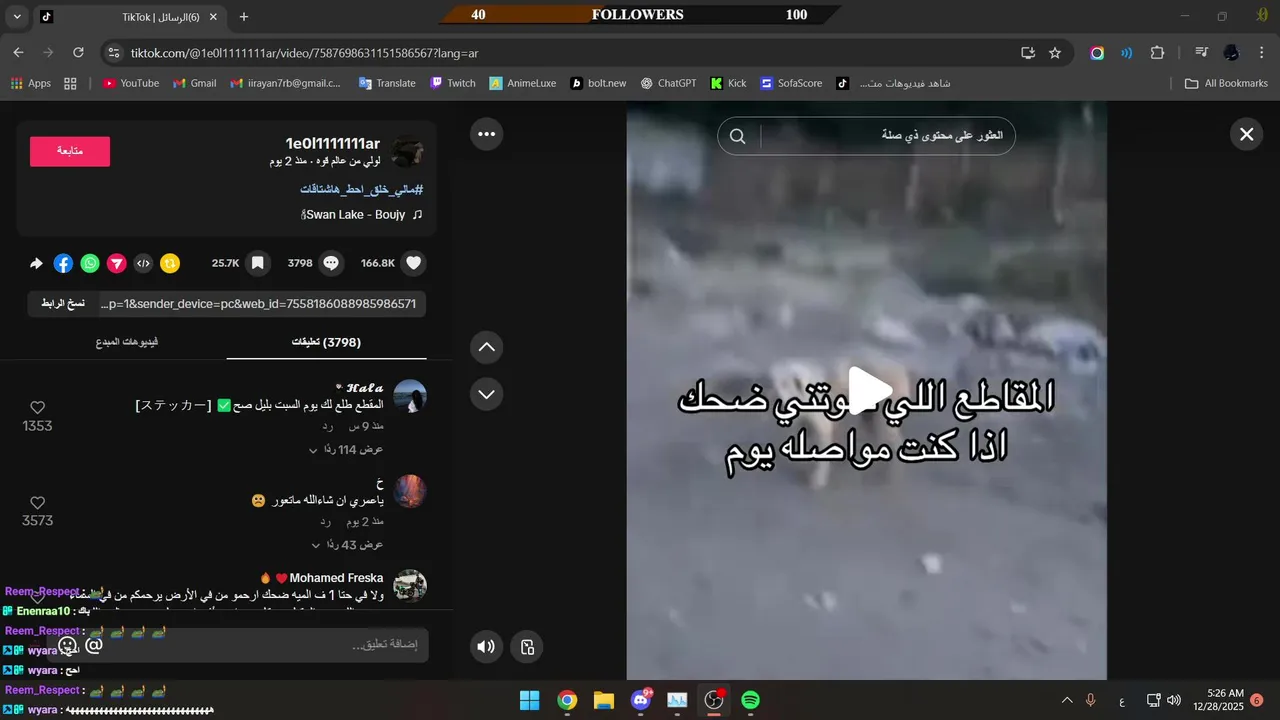Open comments via the speech bubble icon
Viewport: 1280px width, 720px height.
point(331,263)
